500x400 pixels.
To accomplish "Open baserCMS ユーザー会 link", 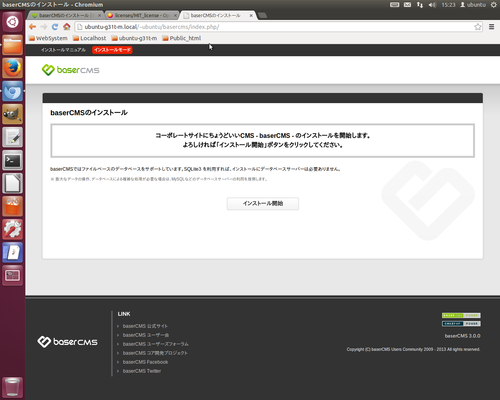I will coord(146,335).
